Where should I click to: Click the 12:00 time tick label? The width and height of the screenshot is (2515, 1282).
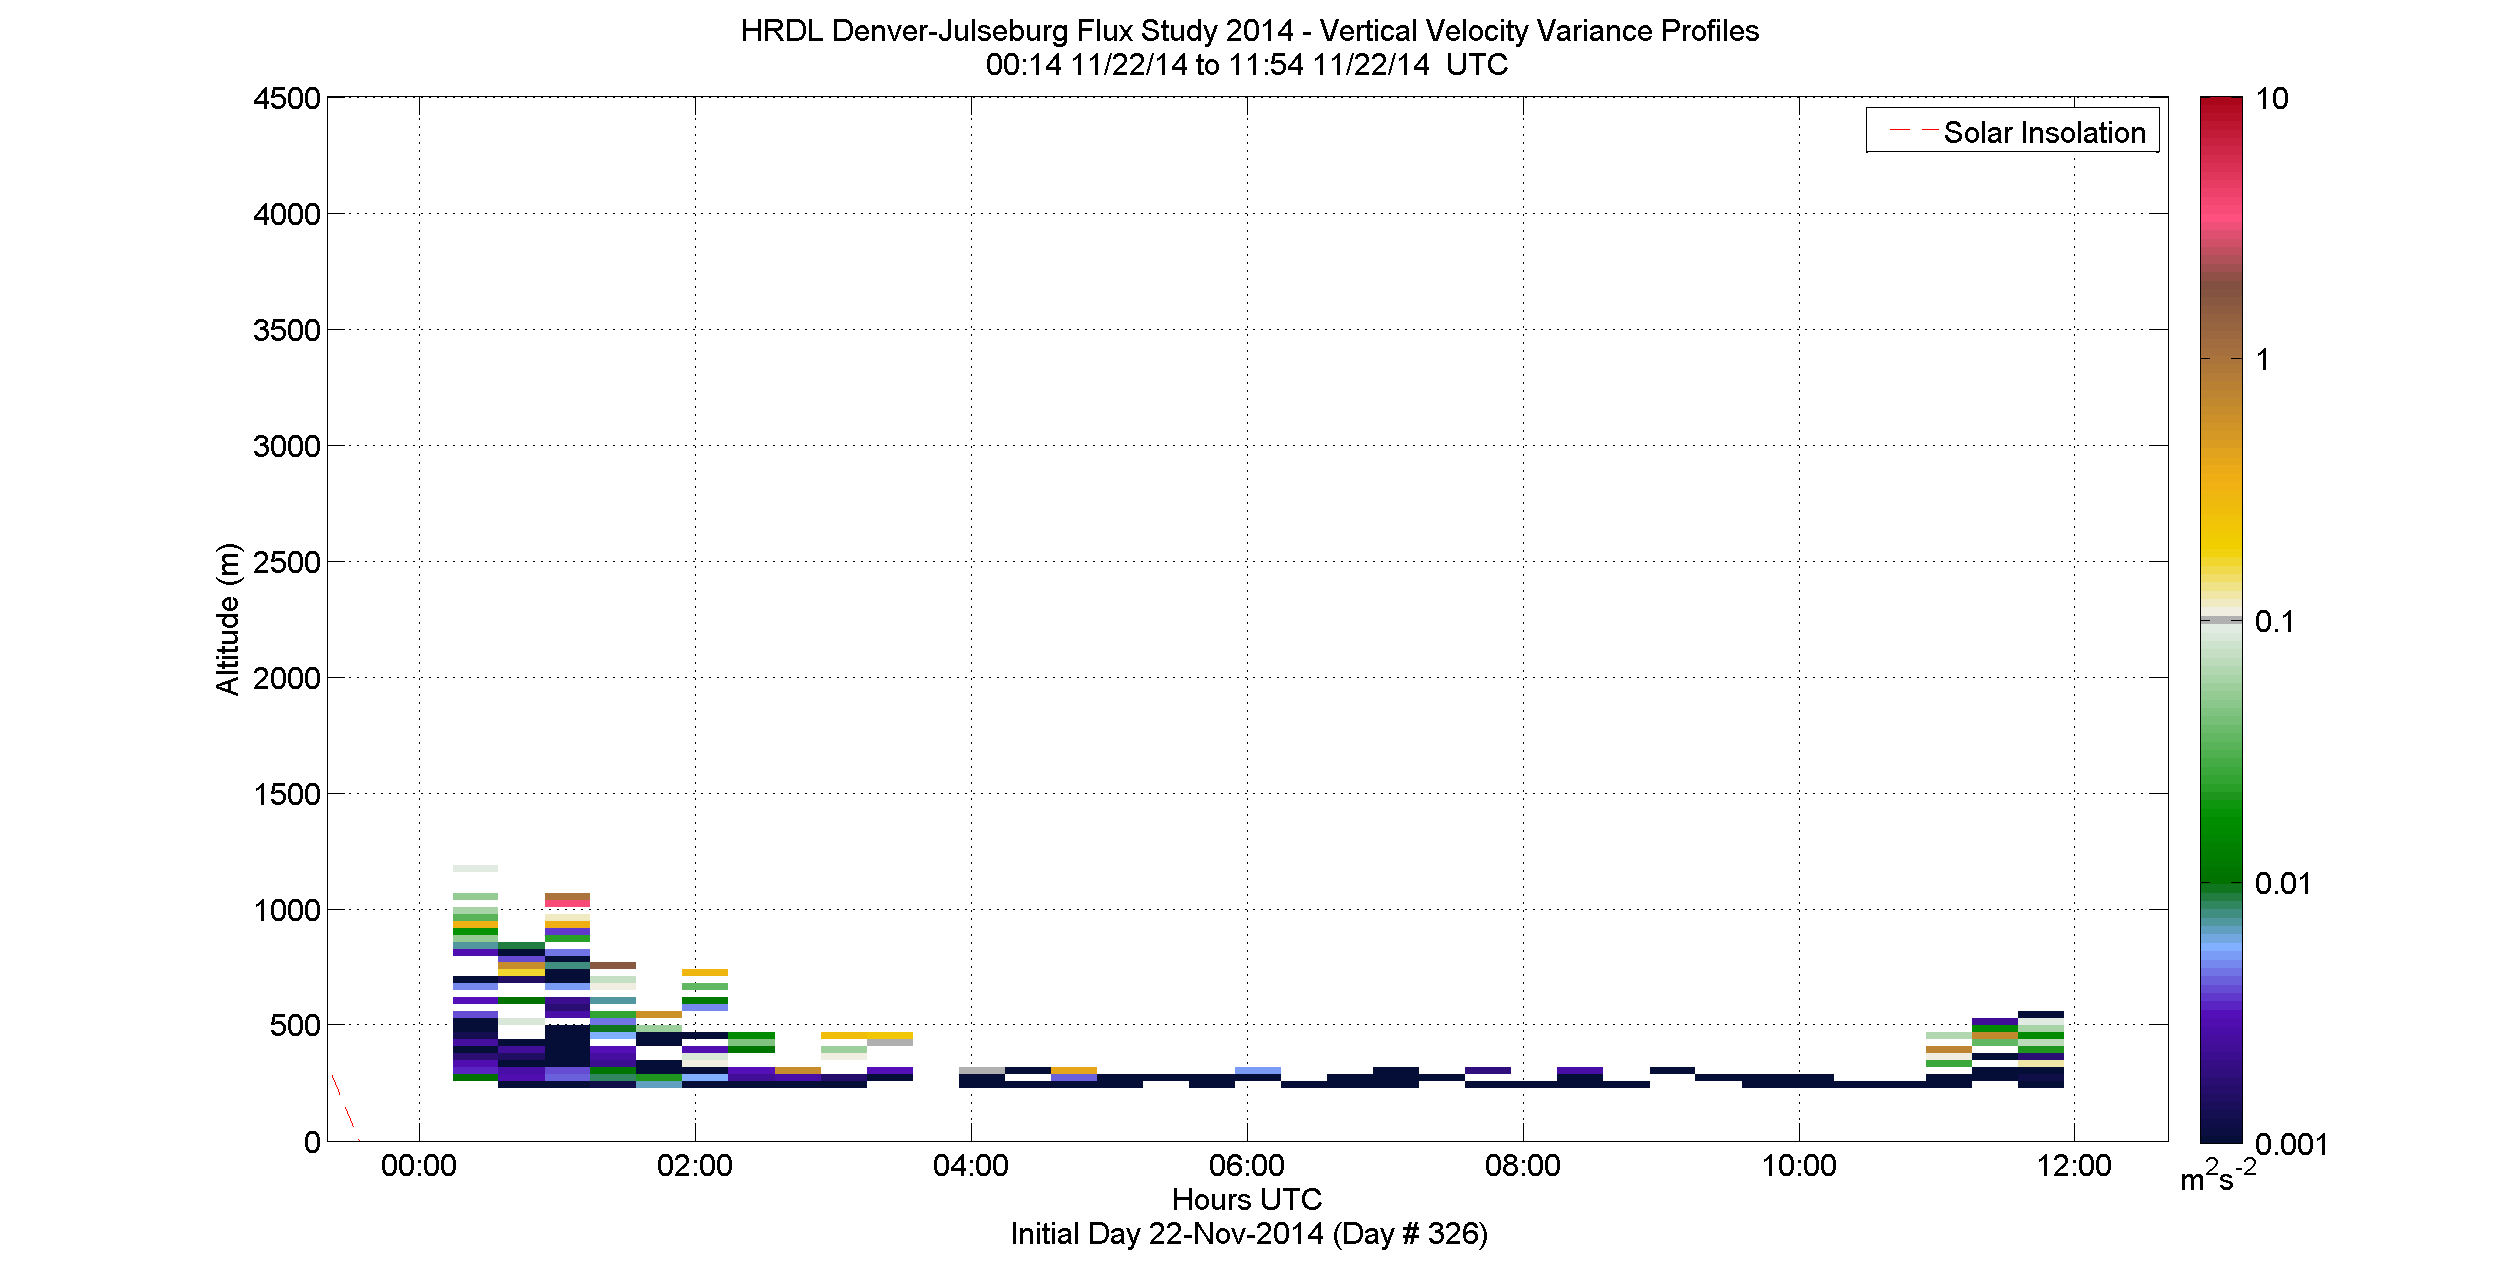point(2074,1166)
